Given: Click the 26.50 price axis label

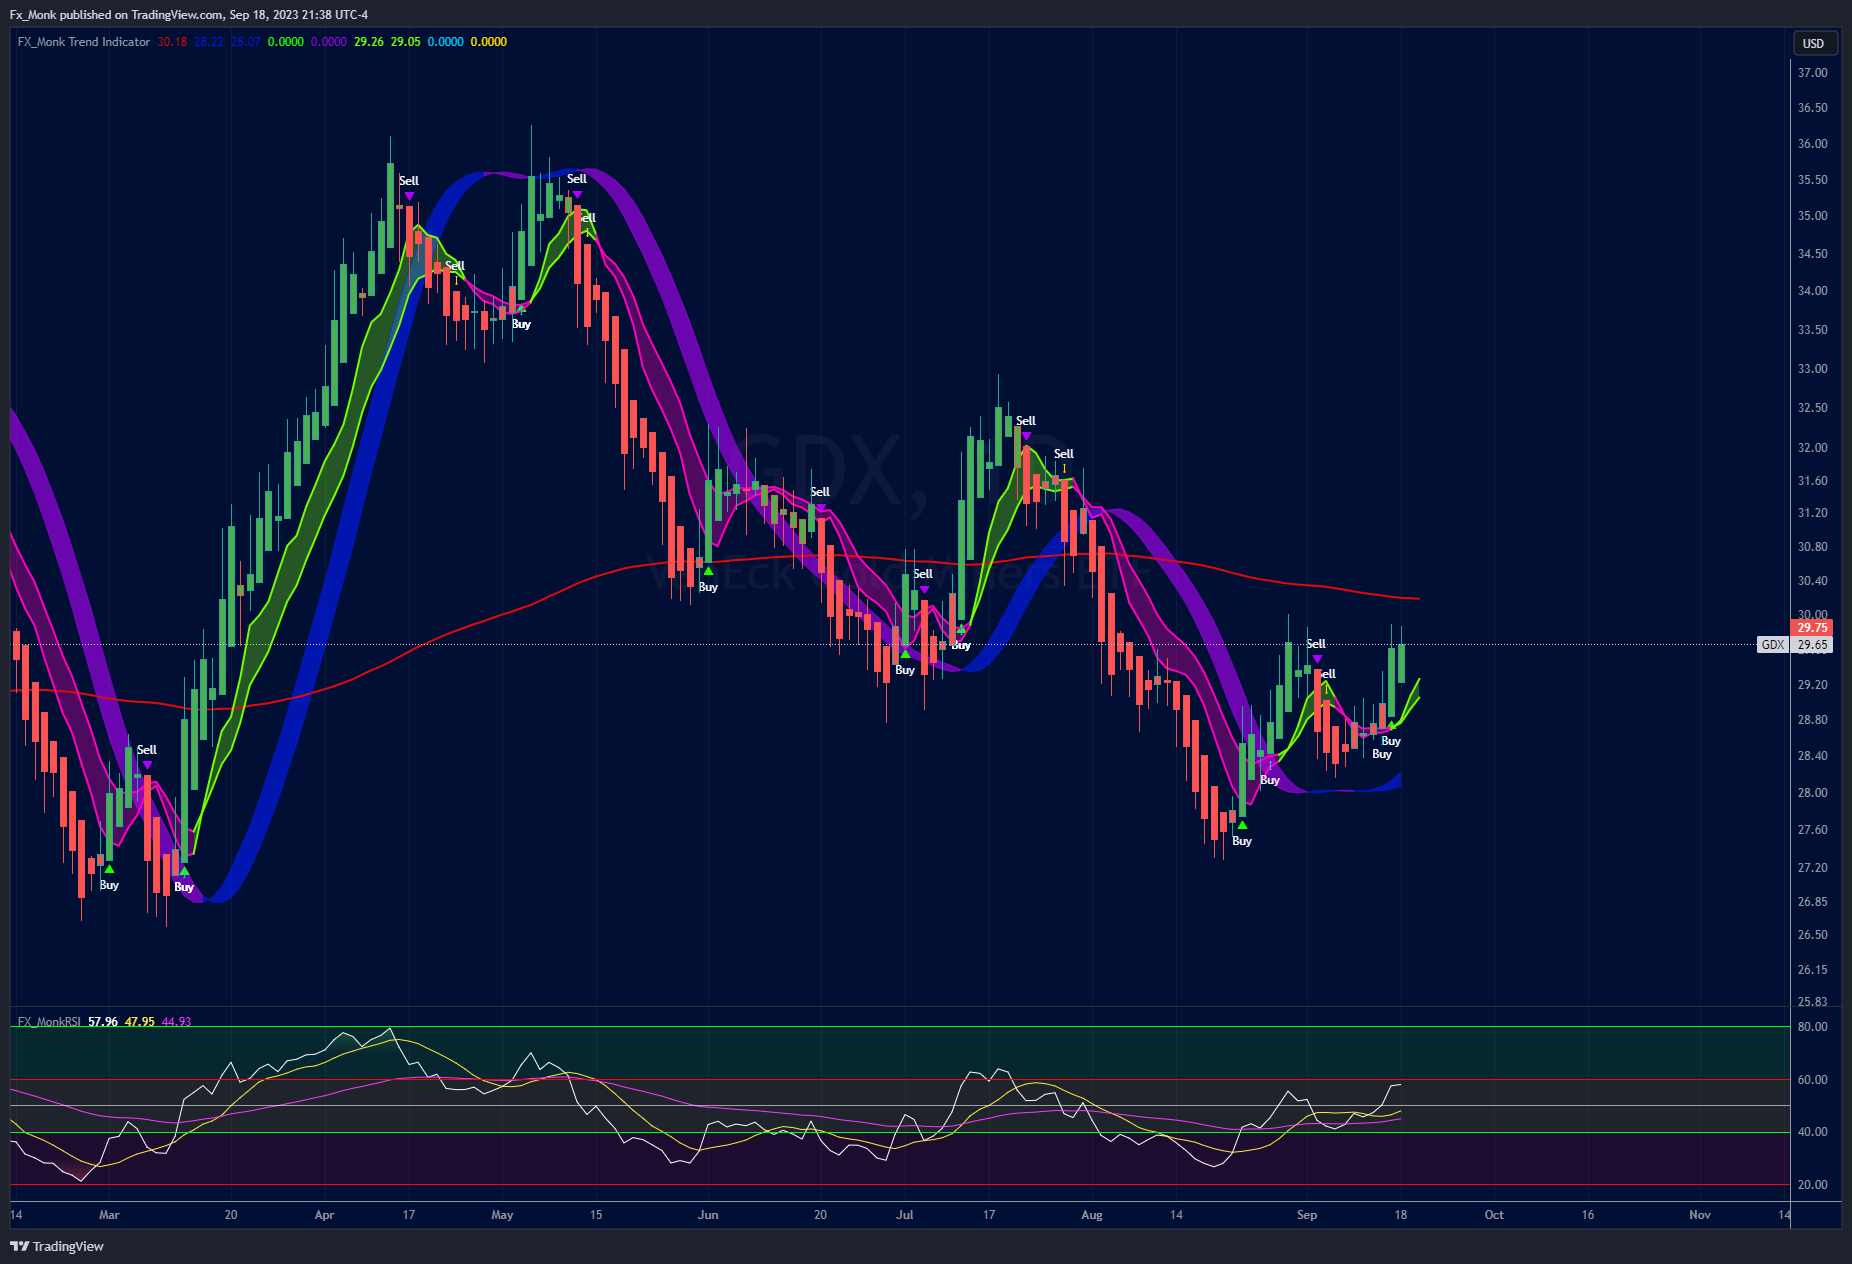Looking at the screenshot, I should pos(1812,935).
